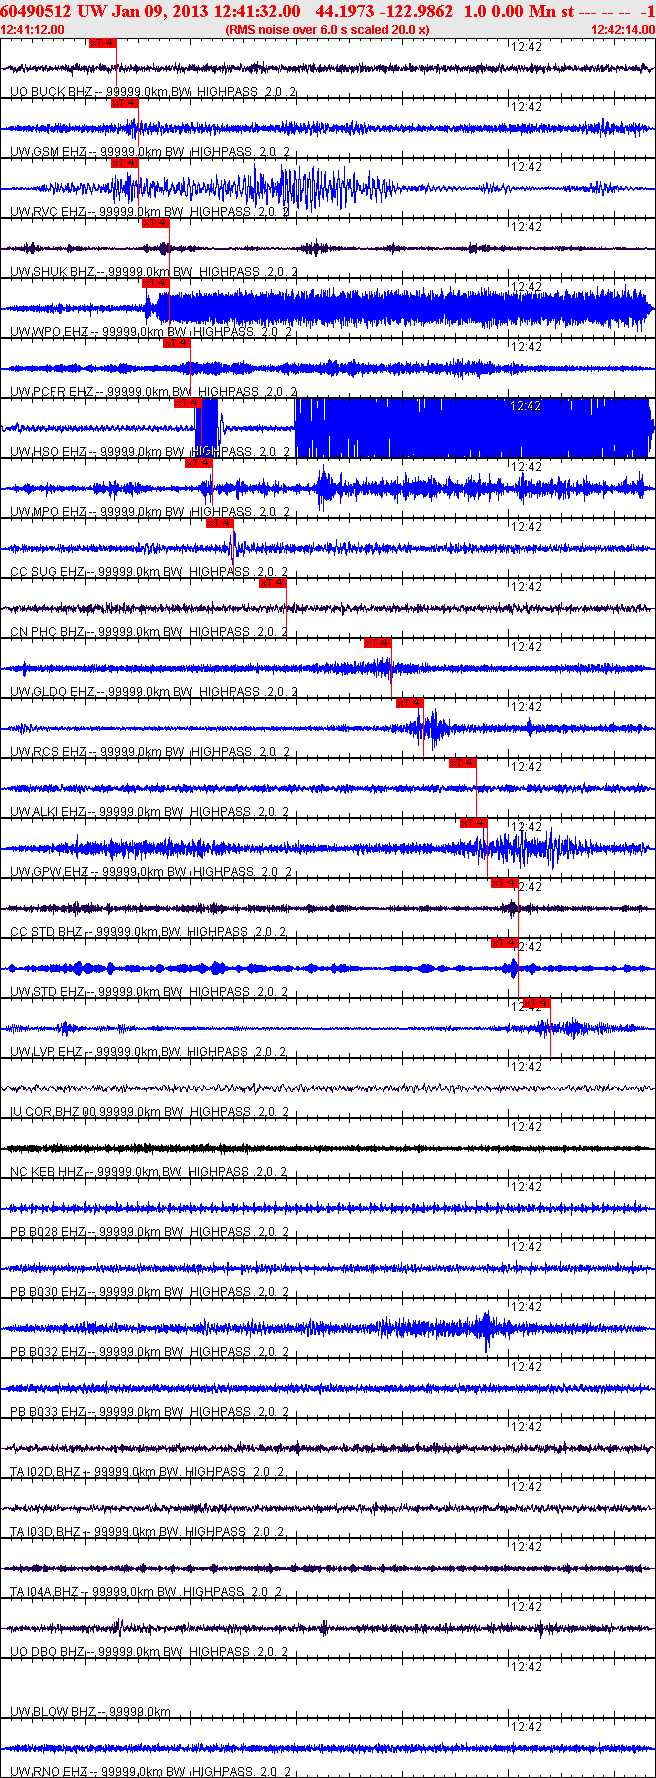The width and height of the screenshot is (656, 1778).
Task: Click the pick flag on CN PHC trace
Action: pyautogui.click(x=273, y=583)
